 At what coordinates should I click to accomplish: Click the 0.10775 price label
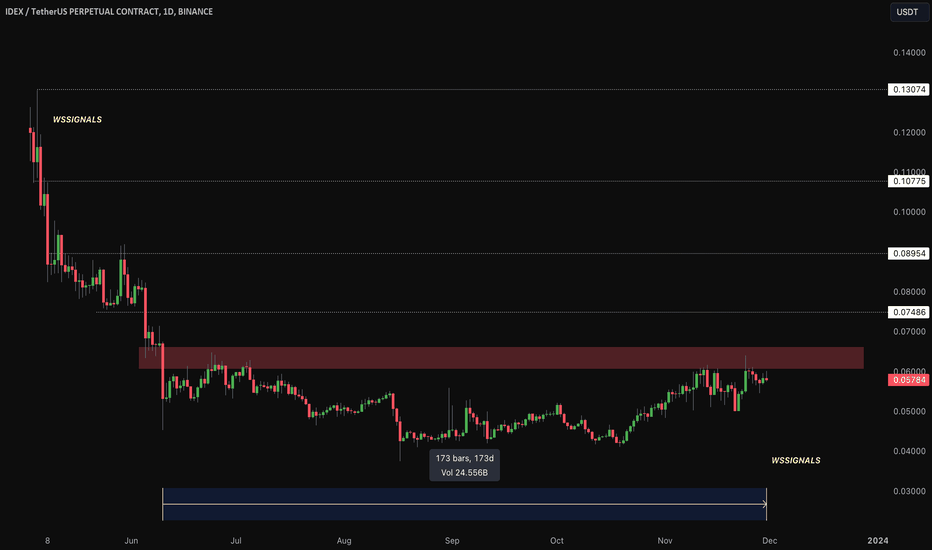tap(908, 181)
